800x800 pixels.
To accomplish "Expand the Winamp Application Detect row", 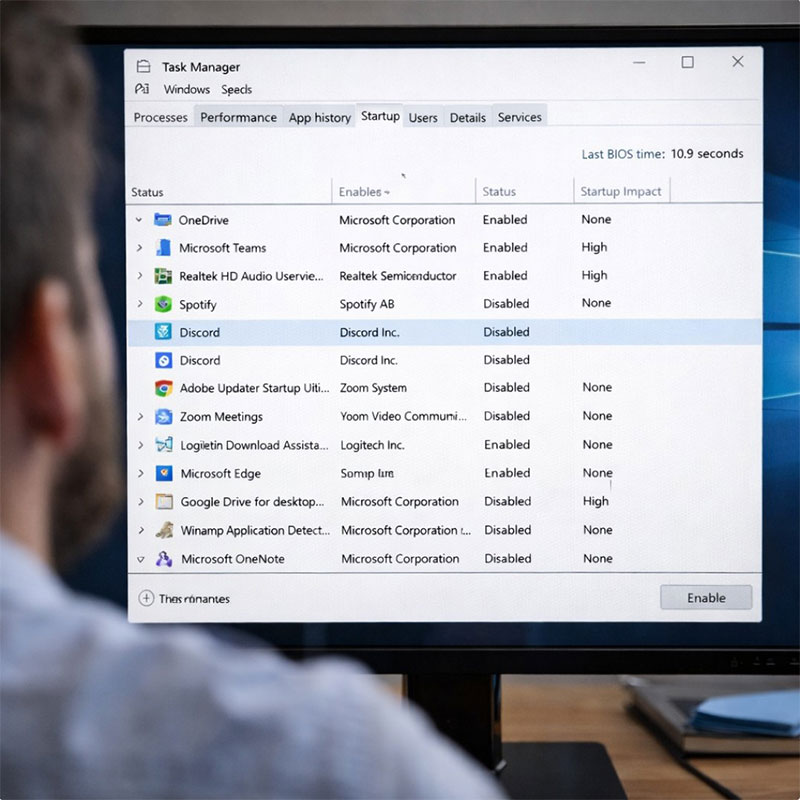I will point(141,530).
